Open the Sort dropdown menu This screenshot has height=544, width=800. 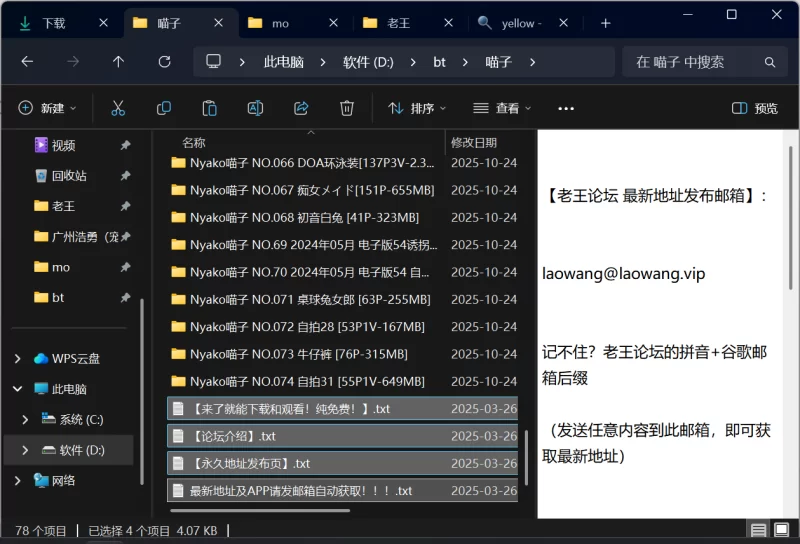coord(417,108)
